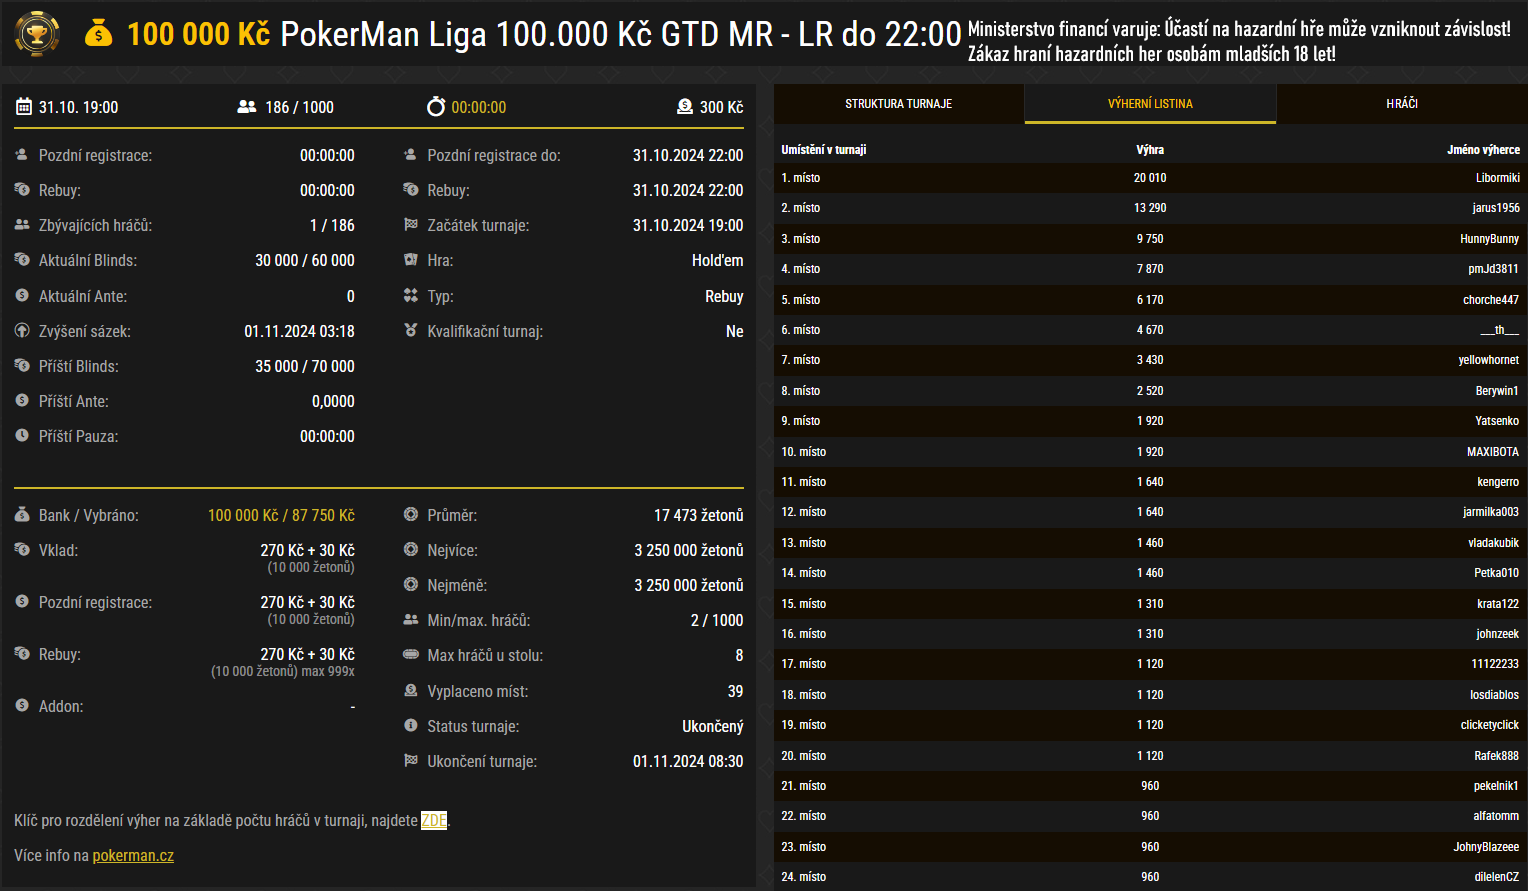
Task: Click the tournament end time 01.11.2024 08:30
Action: [x=688, y=761]
